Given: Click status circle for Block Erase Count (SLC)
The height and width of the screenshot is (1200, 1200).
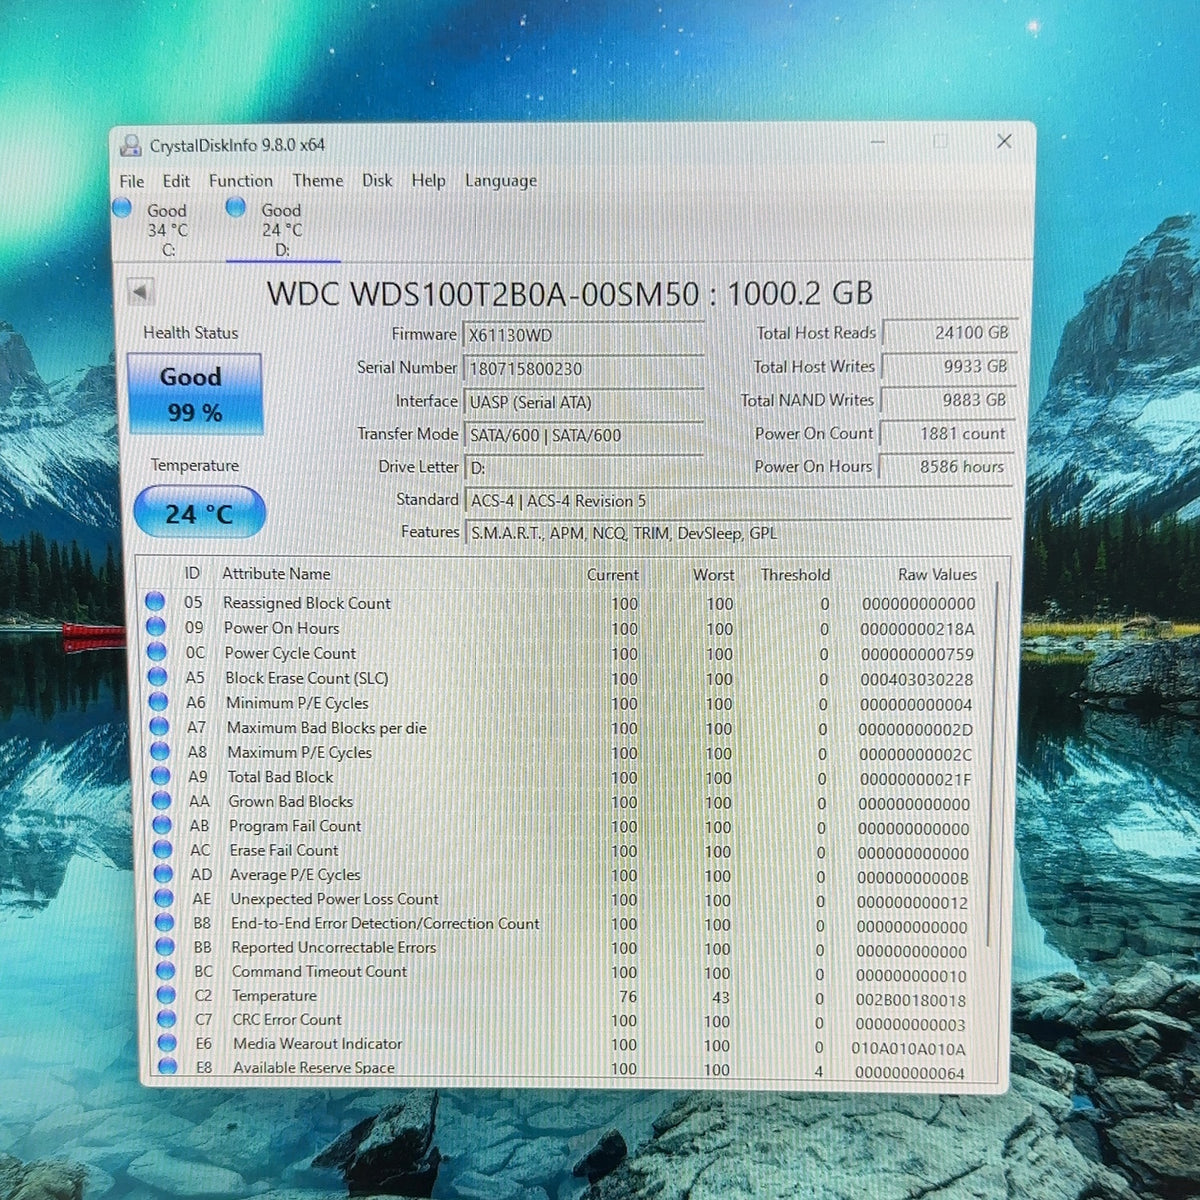Looking at the screenshot, I should [157, 677].
